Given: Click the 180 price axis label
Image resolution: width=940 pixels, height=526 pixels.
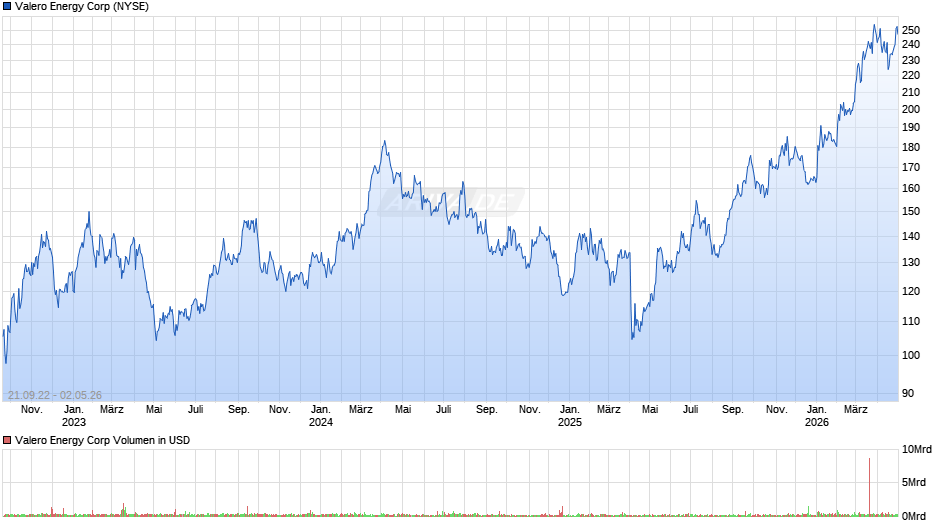Looking at the screenshot, I should click(911, 148).
